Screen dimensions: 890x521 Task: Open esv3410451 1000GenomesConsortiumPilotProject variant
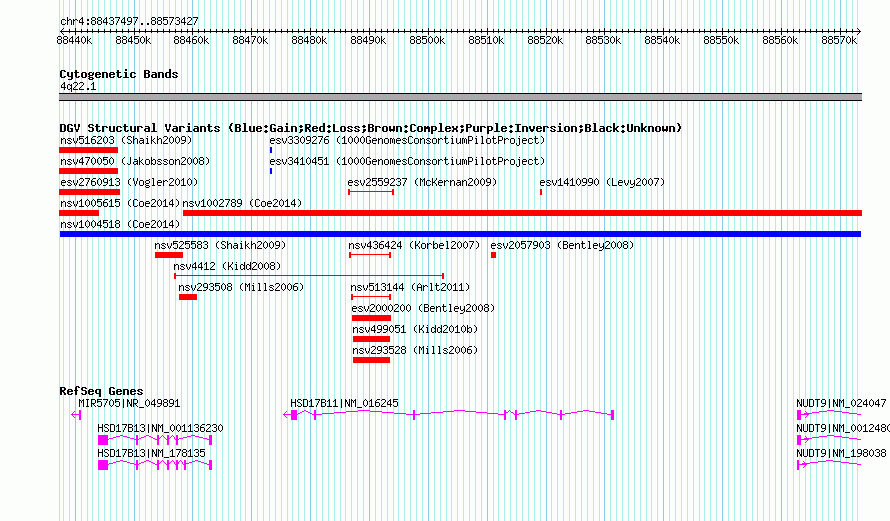[x=407, y=161]
